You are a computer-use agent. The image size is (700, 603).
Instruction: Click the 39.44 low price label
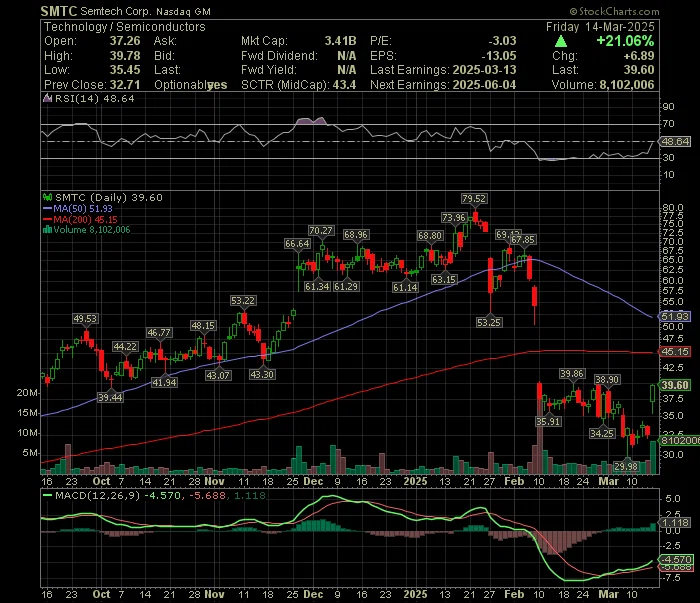(x=110, y=397)
